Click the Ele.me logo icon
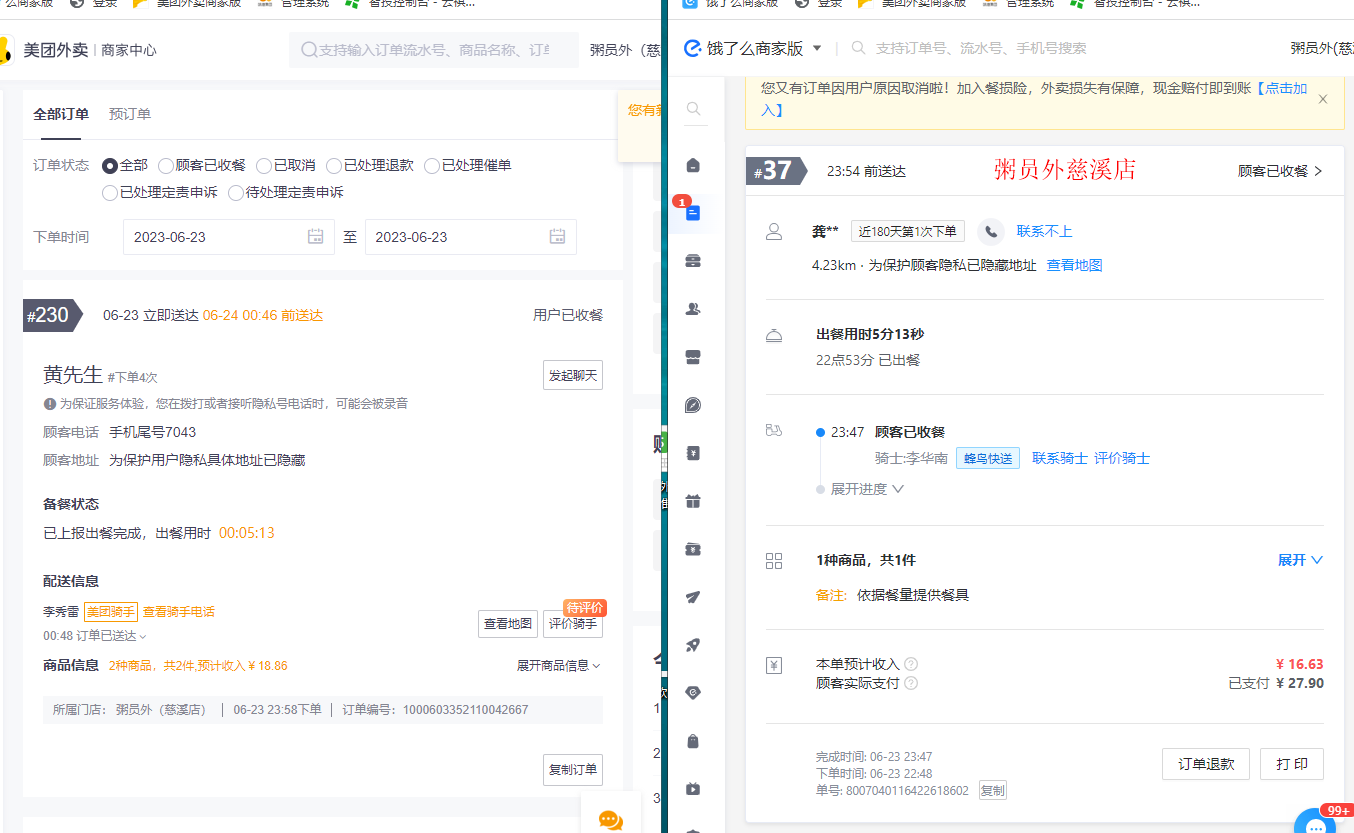The width and height of the screenshot is (1354, 833). (x=692, y=48)
